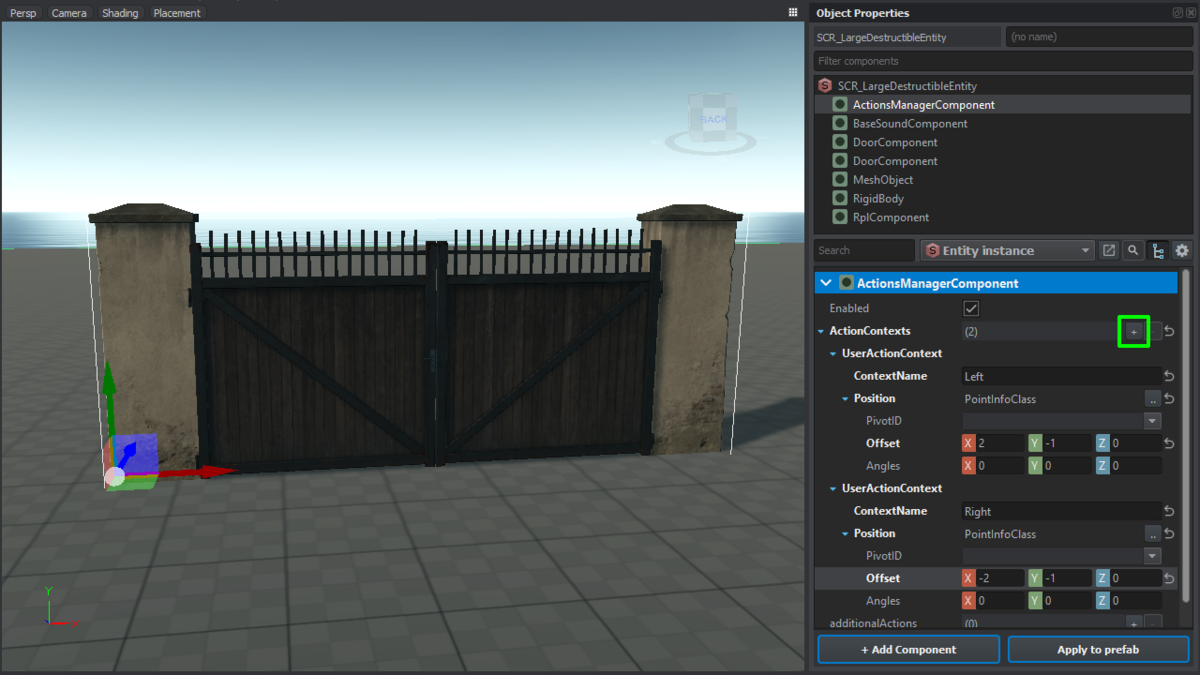Click the gear settings icon in properties toolbar
The height and width of the screenshot is (675, 1200).
click(x=1181, y=250)
